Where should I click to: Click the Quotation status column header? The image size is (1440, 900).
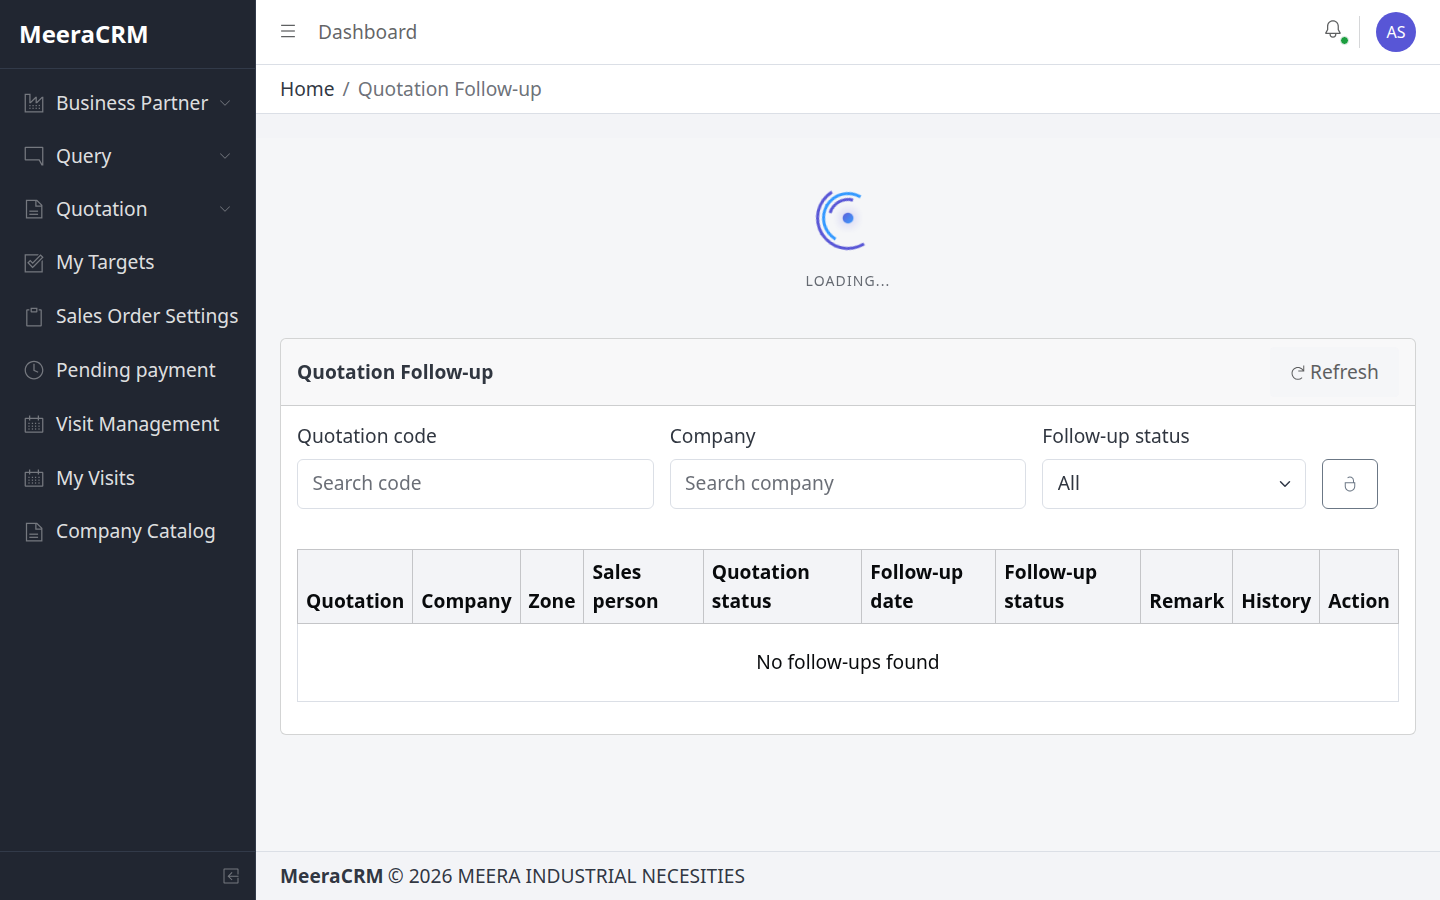tap(782, 587)
